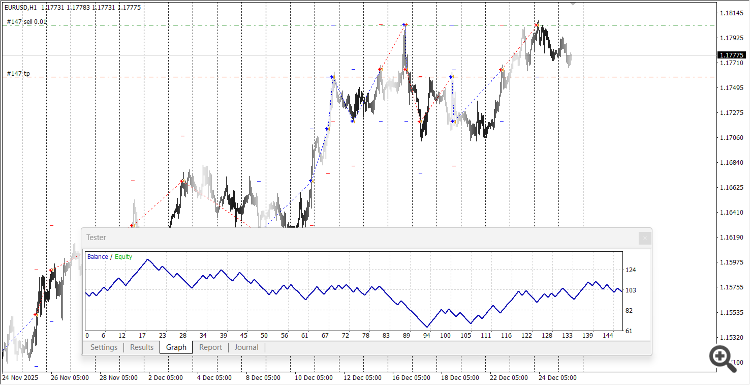Click the 8 Dec 05:00 time label
This screenshot has width=750, height=385.
tap(264, 378)
